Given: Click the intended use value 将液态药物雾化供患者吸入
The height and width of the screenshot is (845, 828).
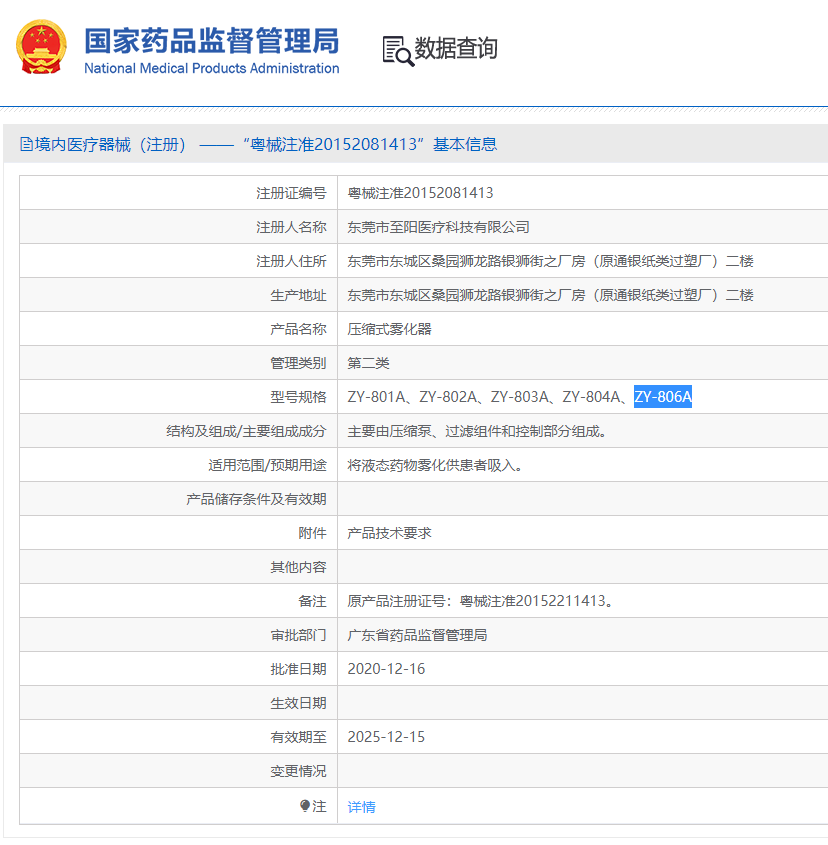Looking at the screenshot, I should tap(435, 465).
